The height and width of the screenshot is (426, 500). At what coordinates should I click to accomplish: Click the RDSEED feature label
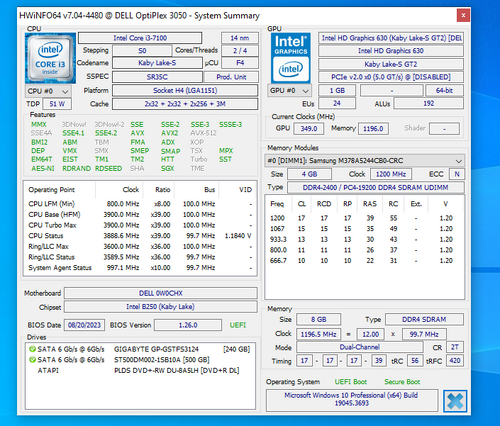click(108, 169)
